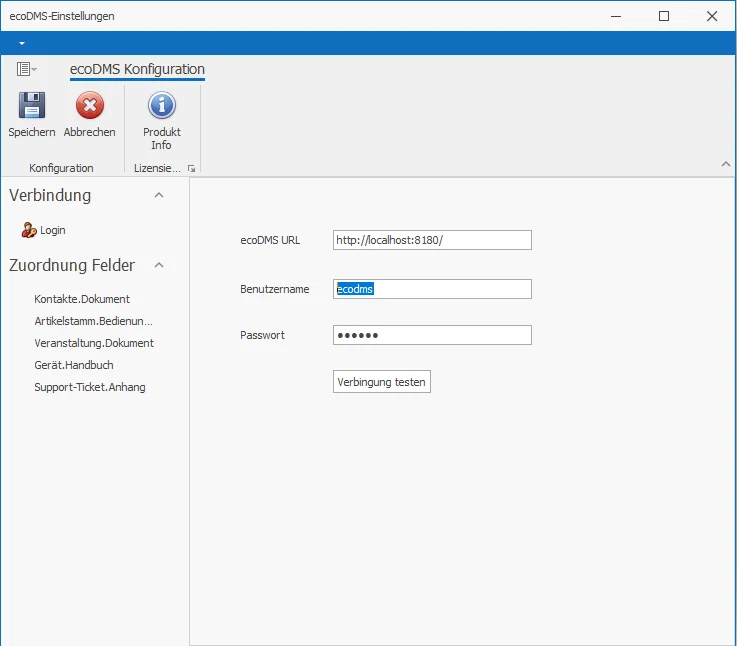
Task: Click the Passwort input field
Action: click(432, 335)
